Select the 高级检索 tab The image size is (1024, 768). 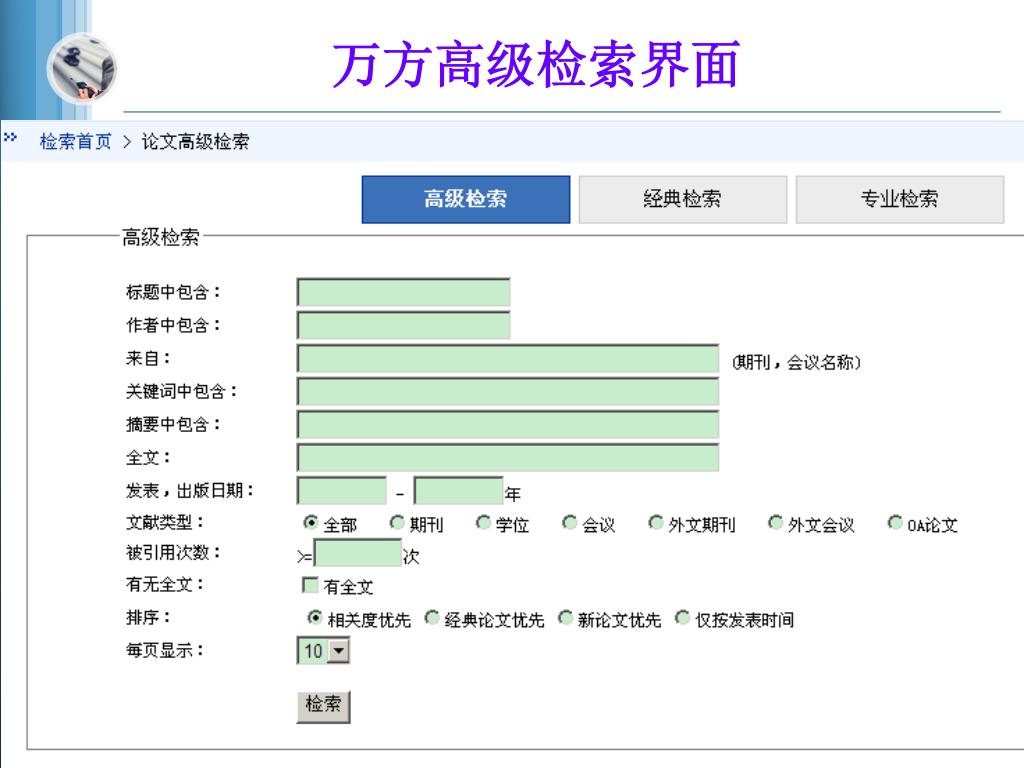[466, 199]
